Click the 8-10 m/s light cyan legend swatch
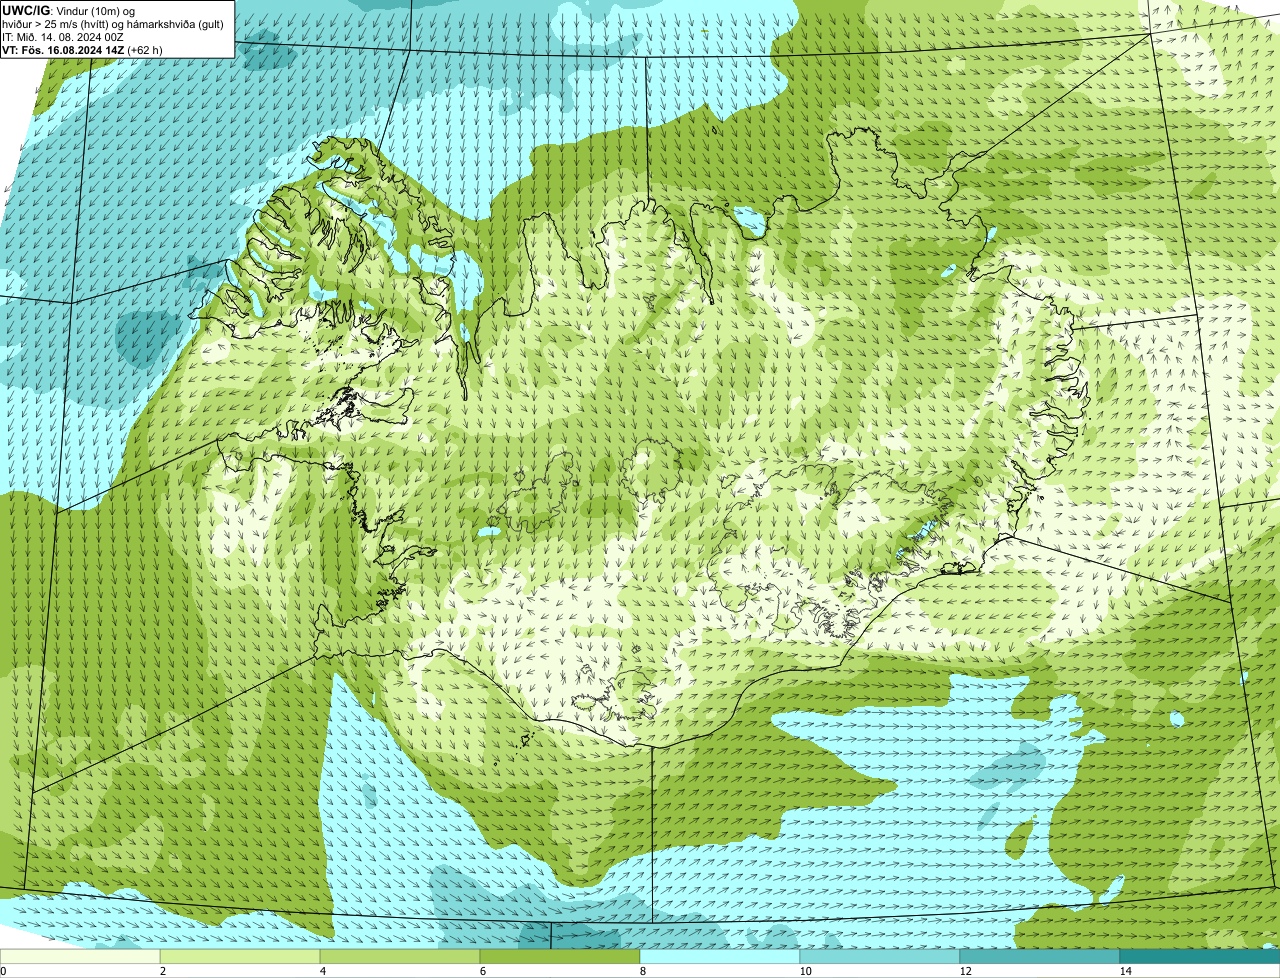The width and height of the screenshot is (1280, 978). pyautogui.click(x=720, y=956)
